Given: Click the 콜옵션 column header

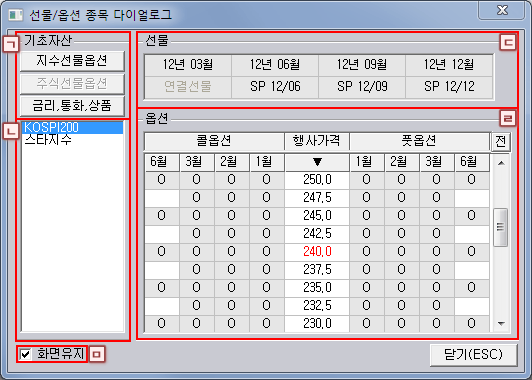Looking at the screenshot, I should click(x=214, y=141).
